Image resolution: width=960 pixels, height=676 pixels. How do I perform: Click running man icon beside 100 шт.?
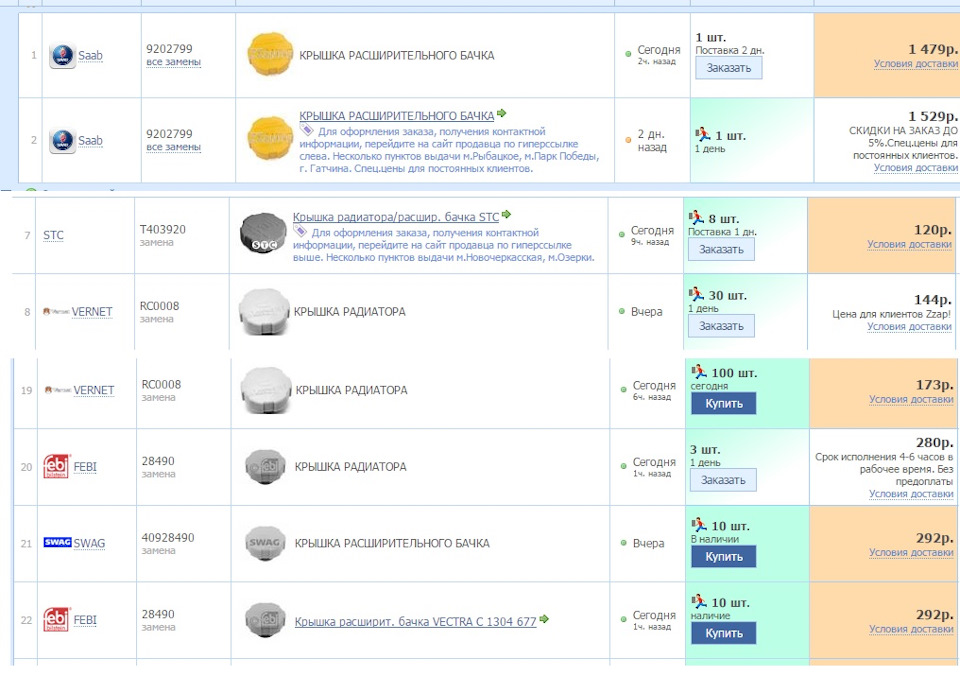(699, 372)
